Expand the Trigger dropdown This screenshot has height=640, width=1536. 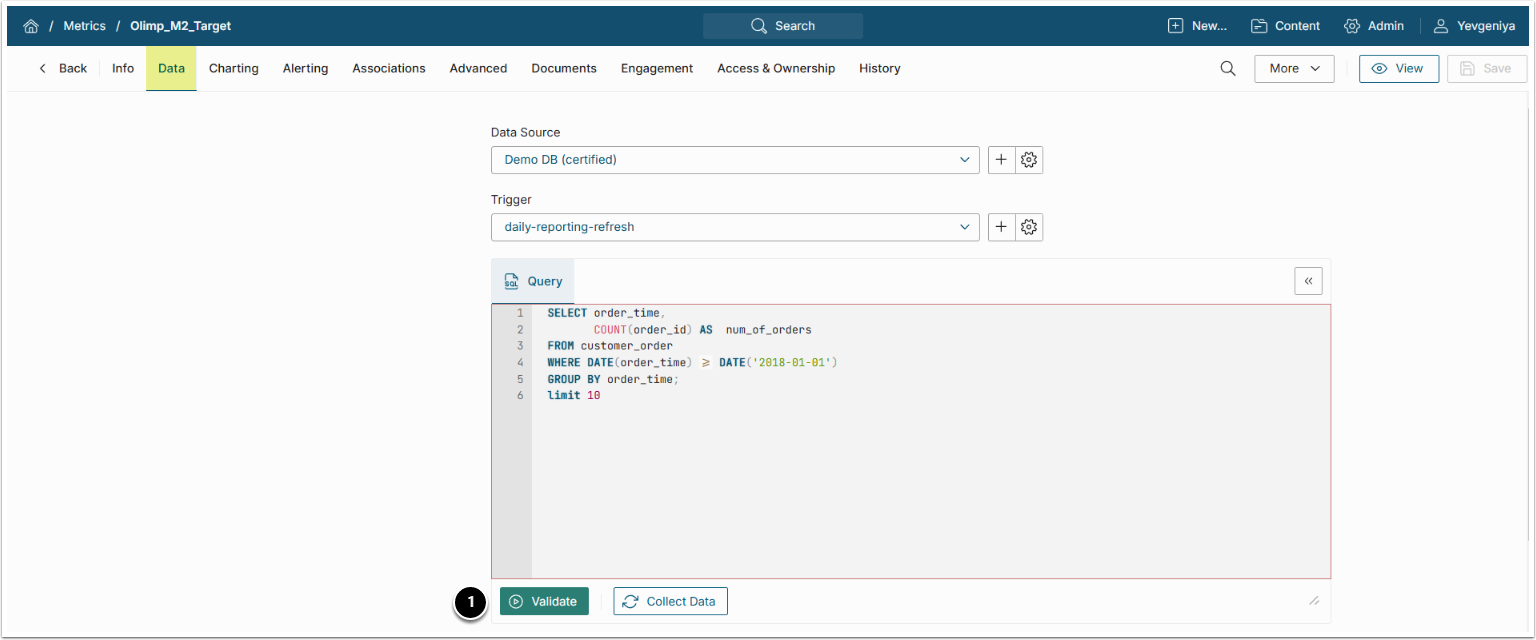[734, 227]
